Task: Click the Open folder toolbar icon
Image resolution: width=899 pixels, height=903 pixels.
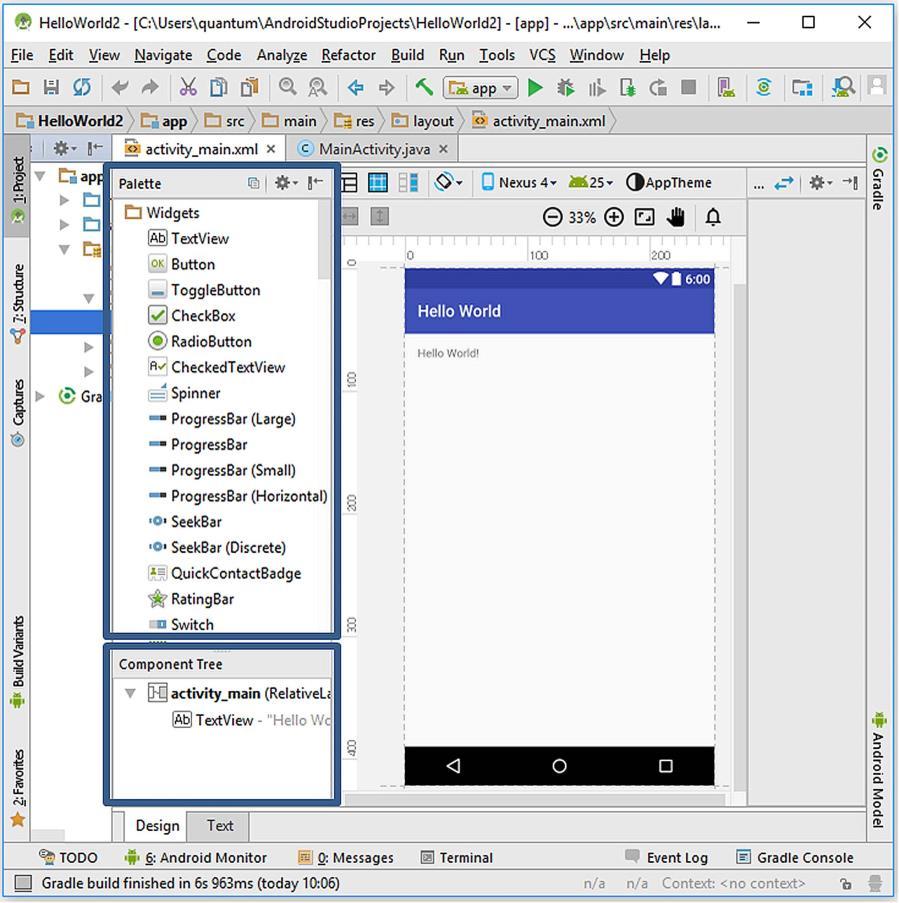Action: point(21,88)
